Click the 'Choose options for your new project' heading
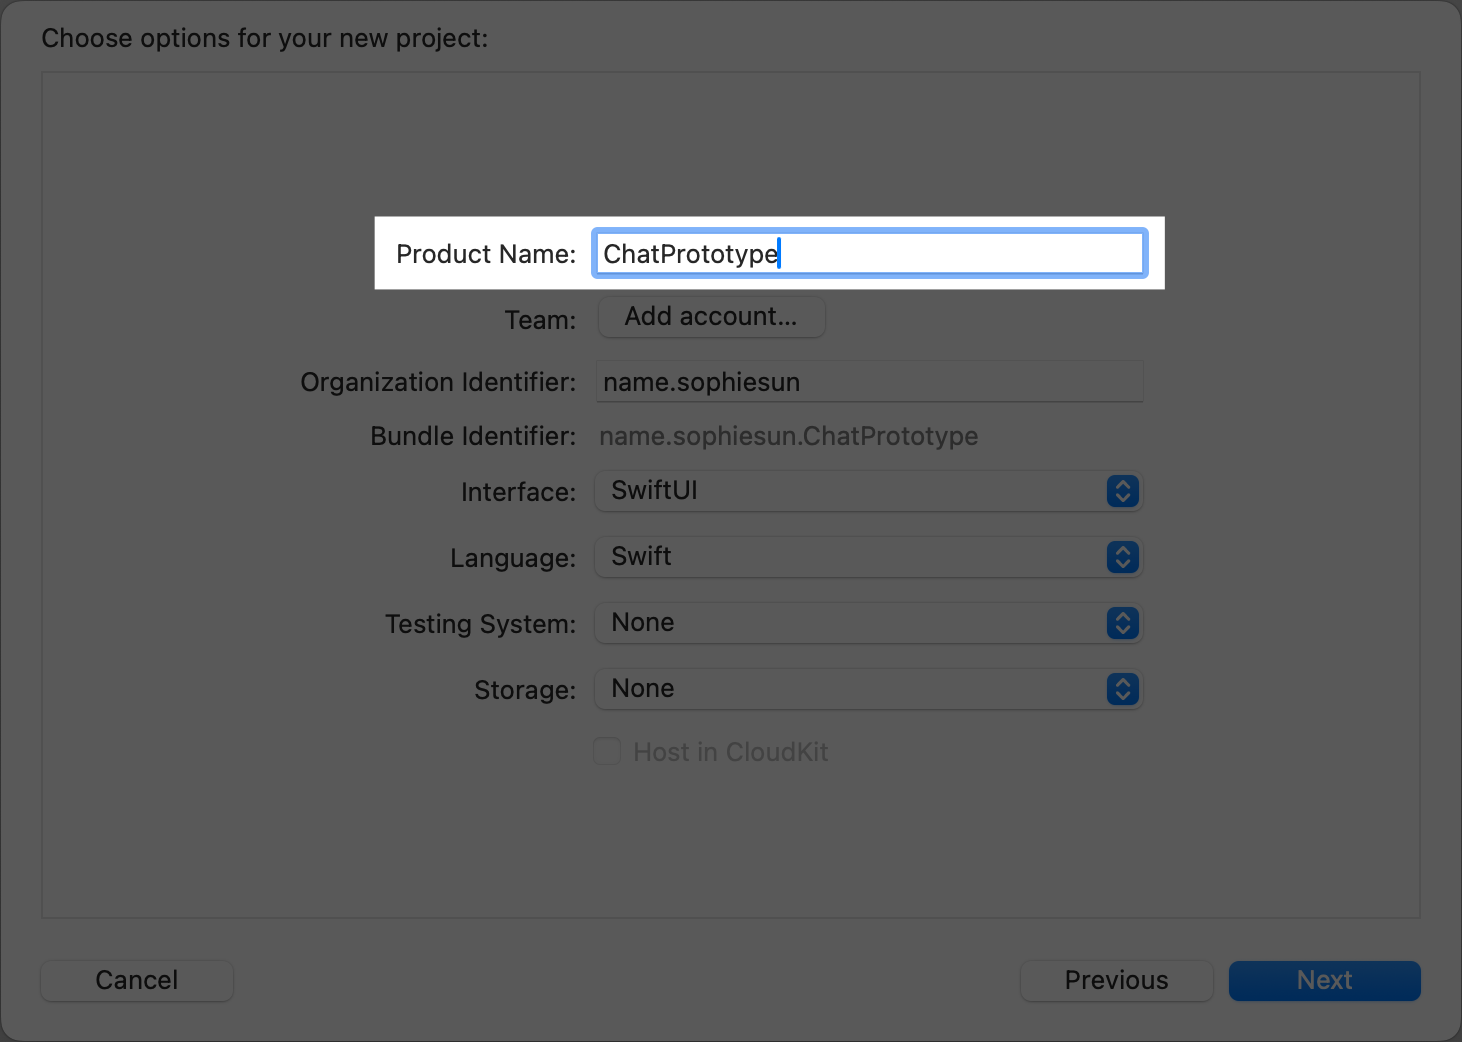 coord(265,38)
